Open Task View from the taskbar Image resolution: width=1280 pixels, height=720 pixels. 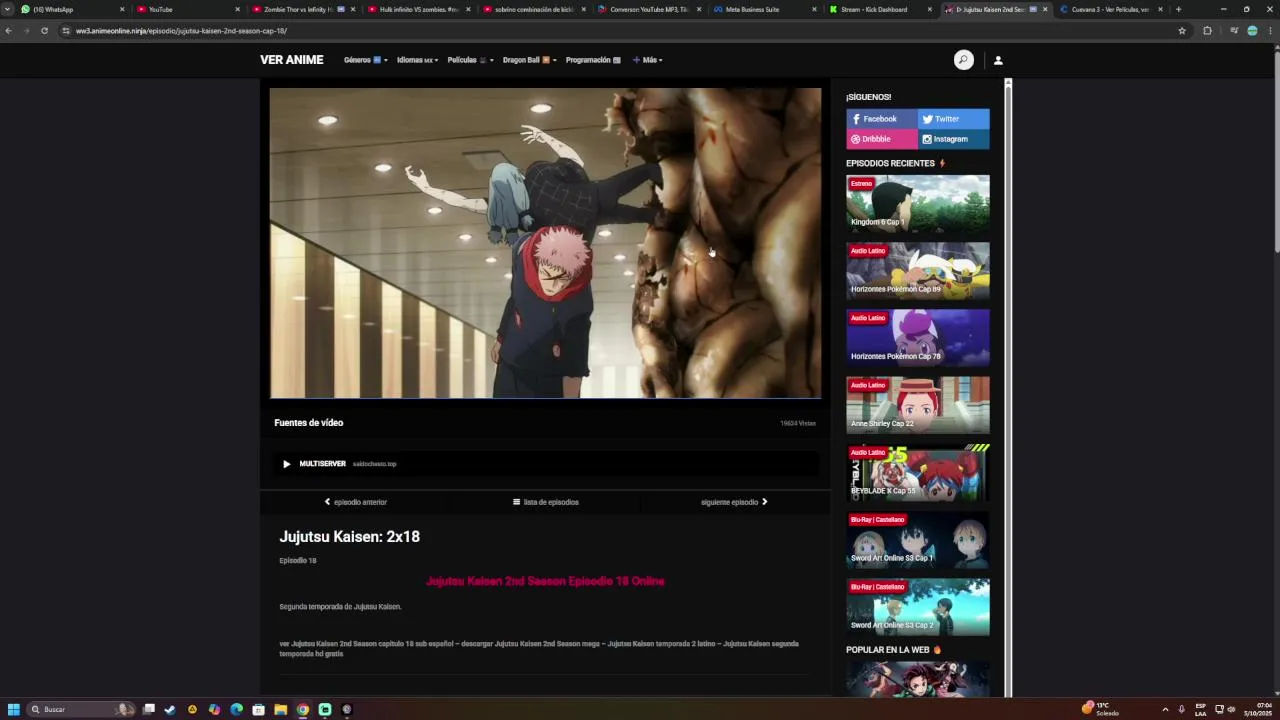(x=148, y=709)
